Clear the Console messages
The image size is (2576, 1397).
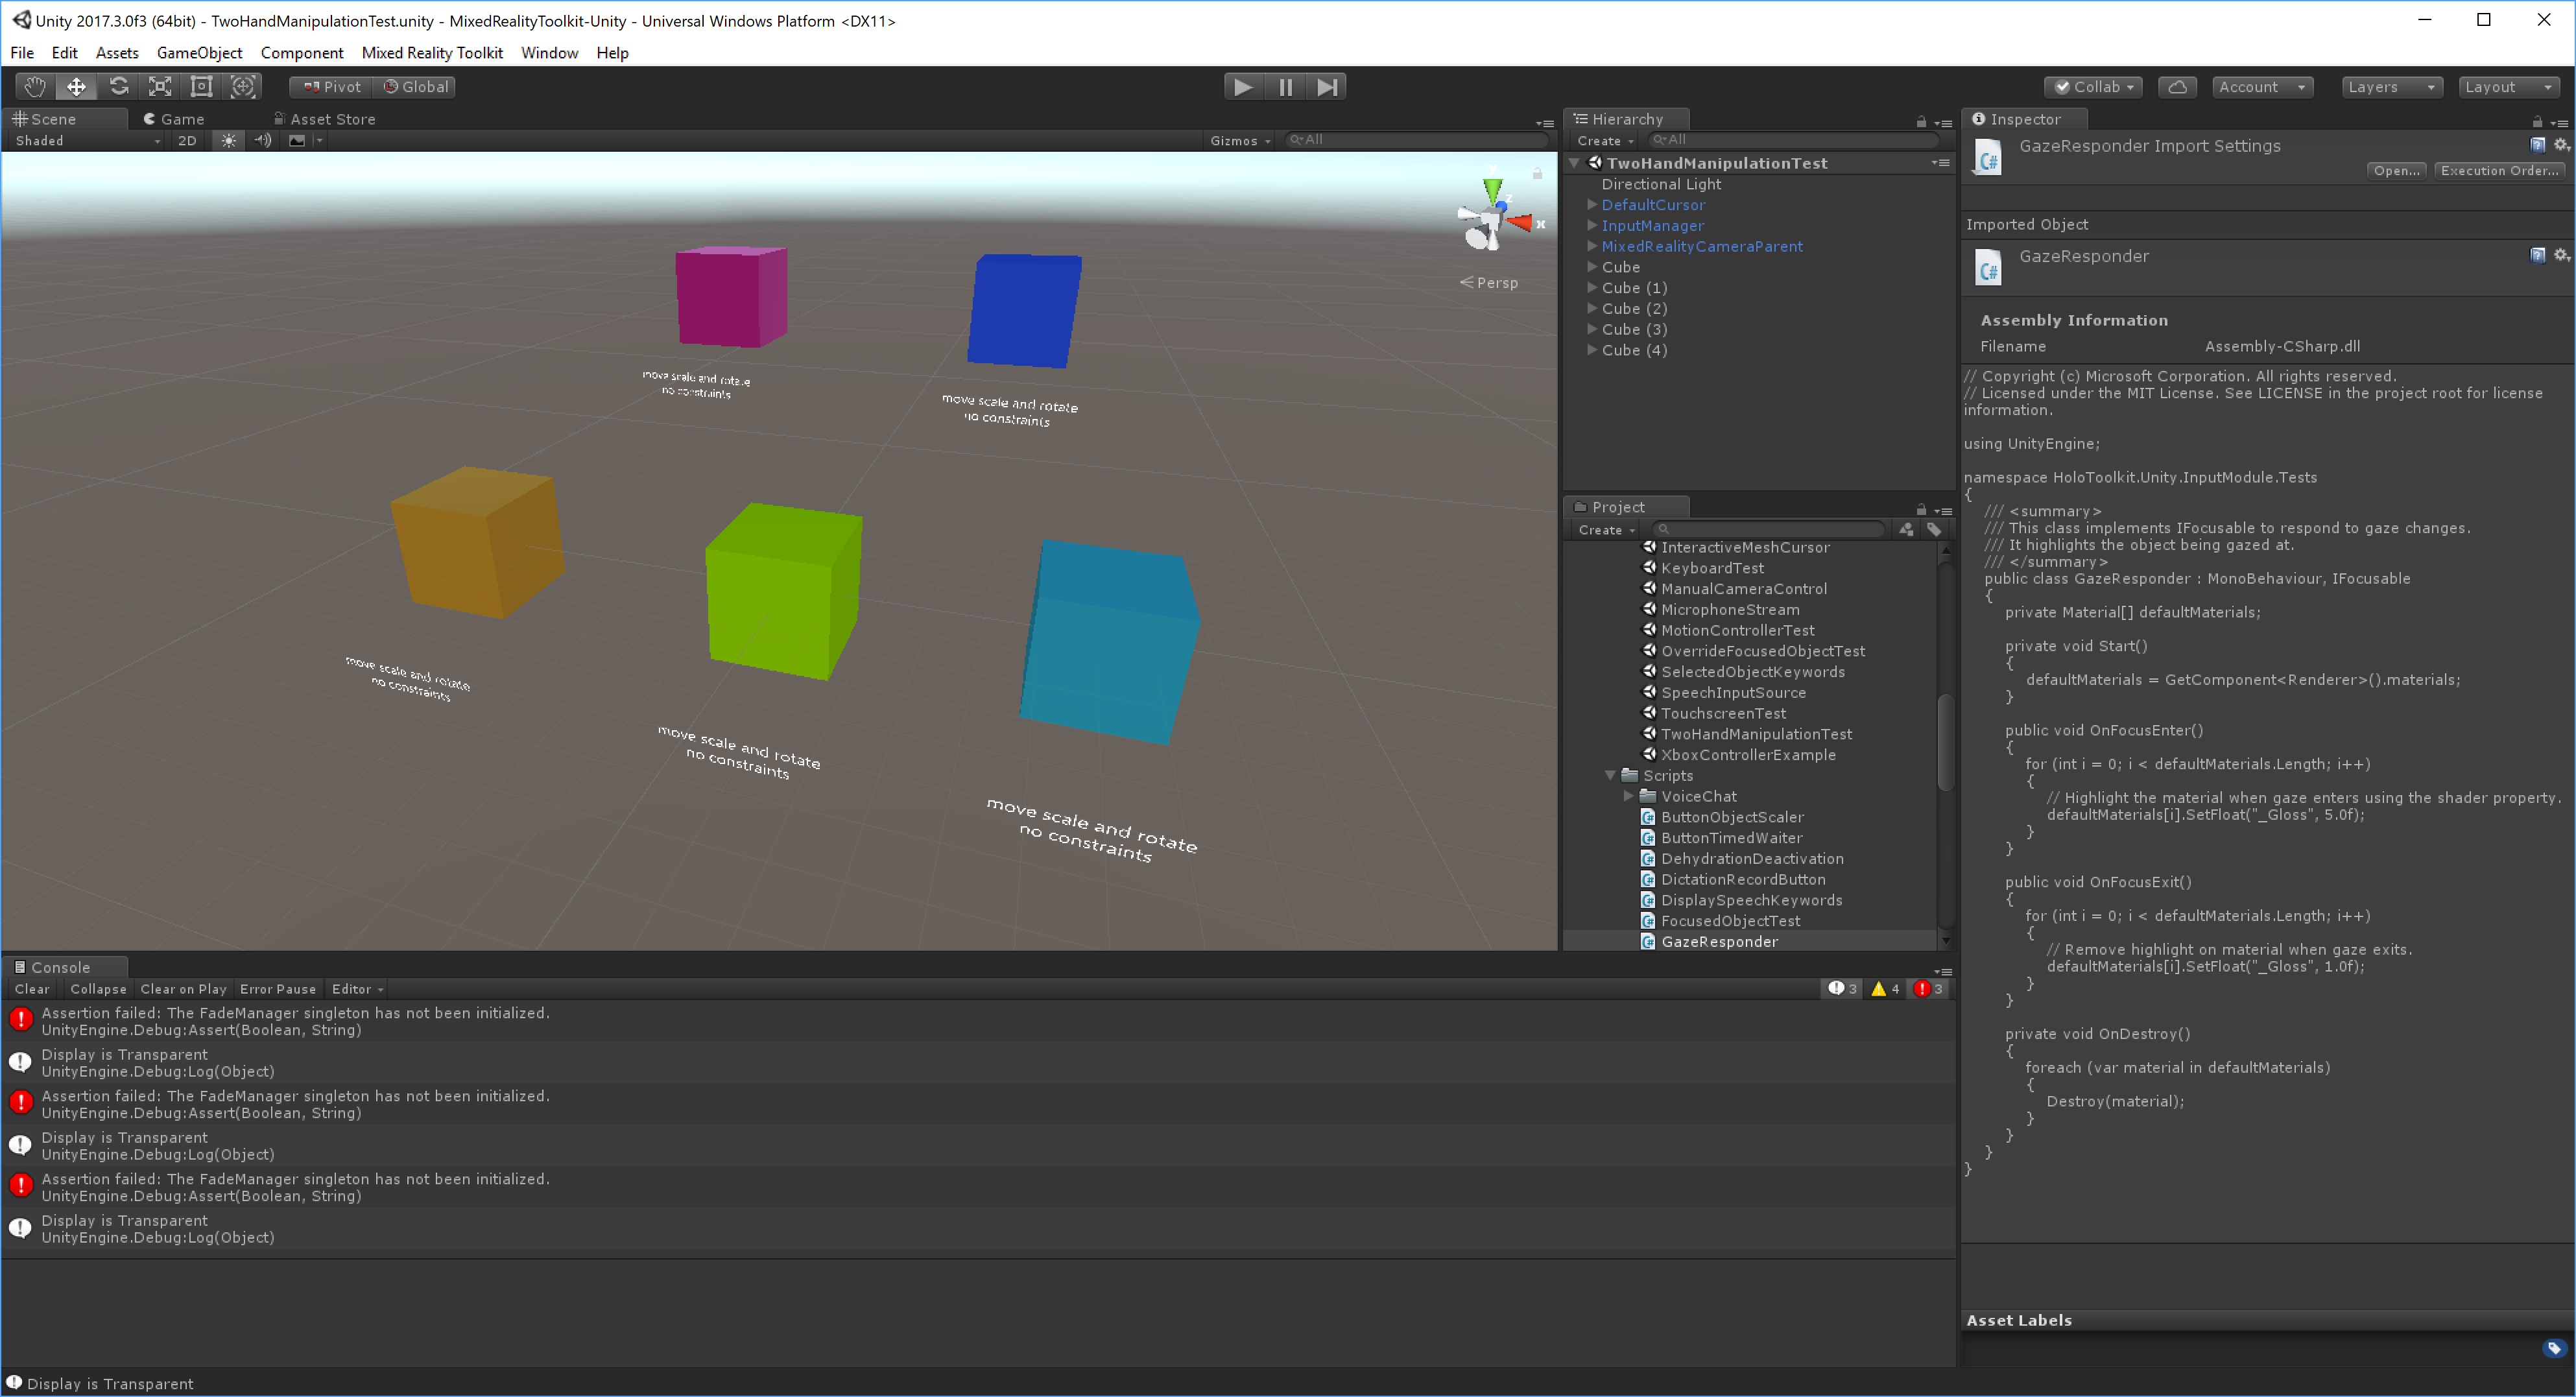[x=32, y=989]
